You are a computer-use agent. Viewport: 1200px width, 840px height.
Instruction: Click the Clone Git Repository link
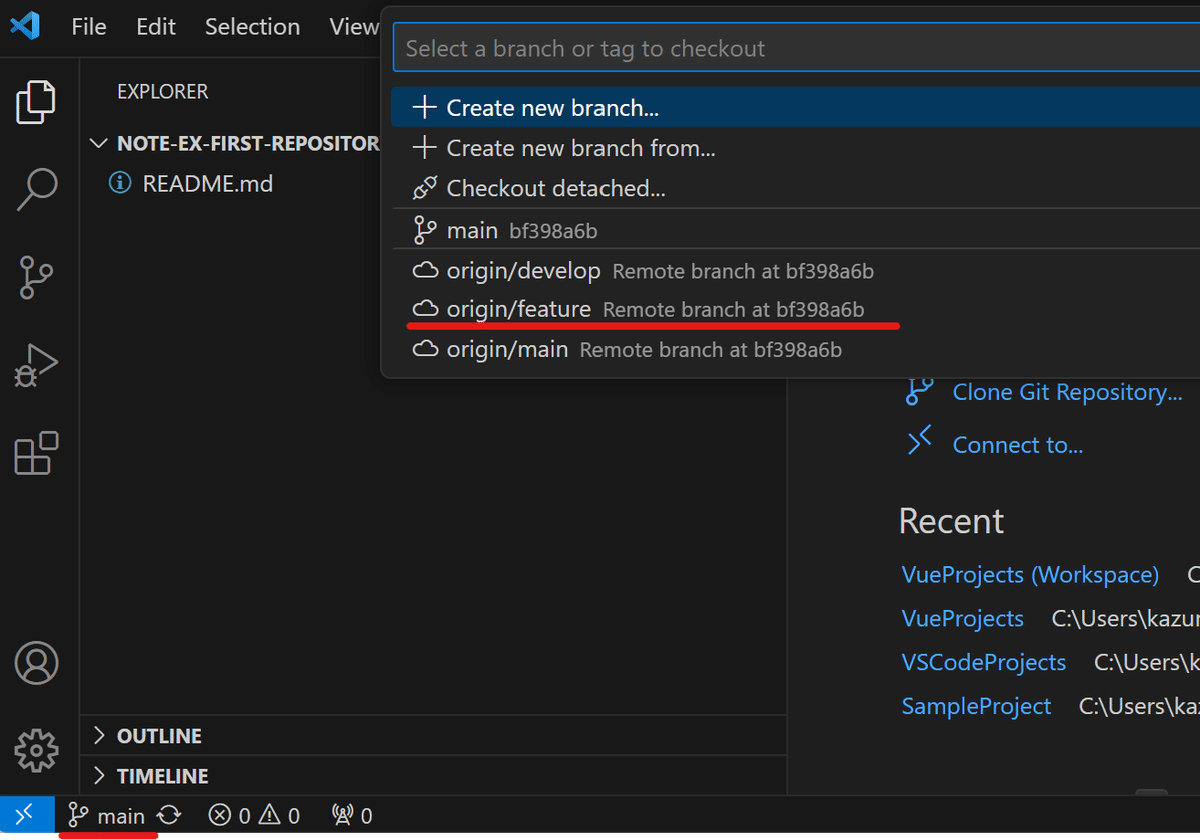1067,392
